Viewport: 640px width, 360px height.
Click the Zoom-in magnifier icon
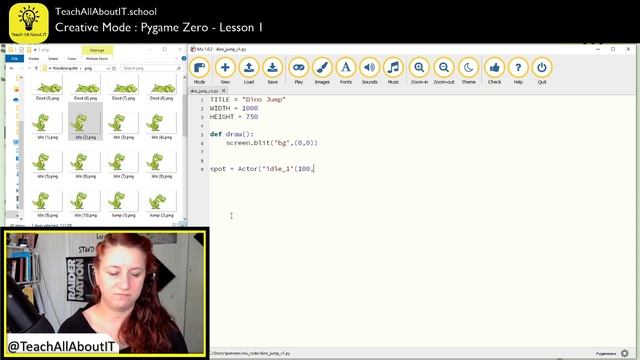419,71
